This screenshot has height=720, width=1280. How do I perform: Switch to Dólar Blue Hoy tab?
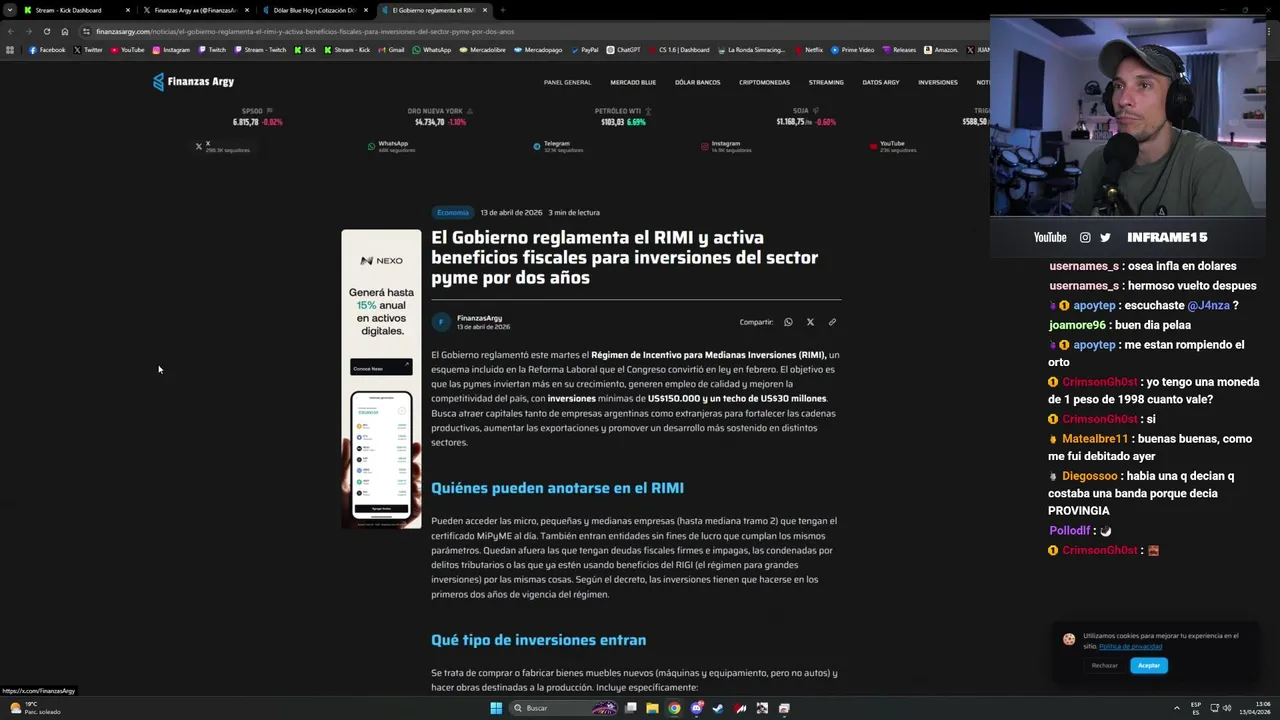click(x=314, y=10)
